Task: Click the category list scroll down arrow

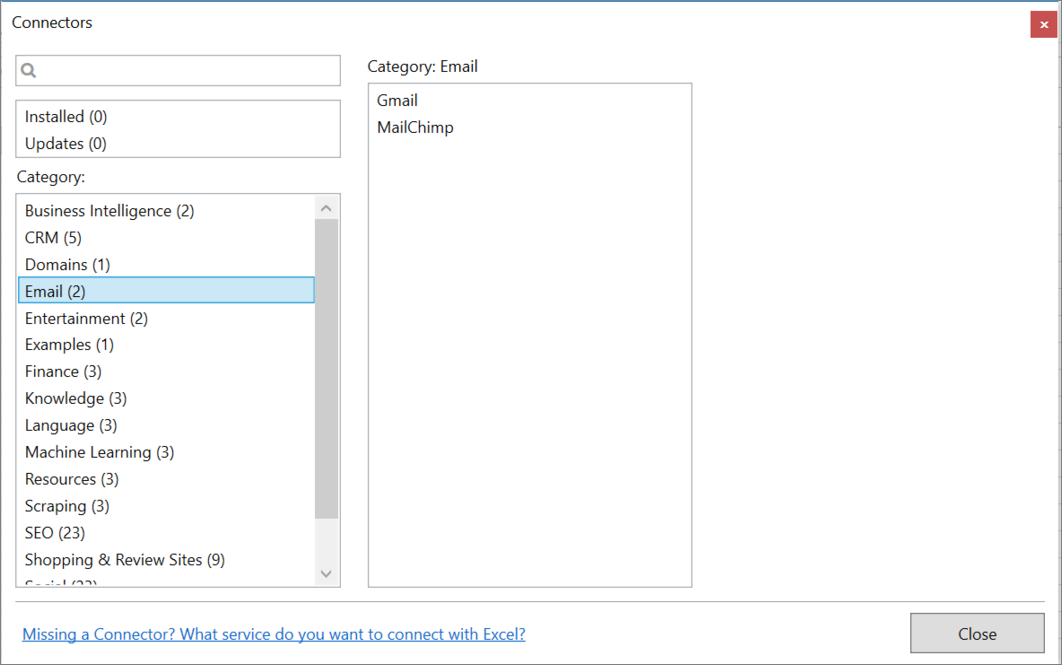Action: [326, 574]
